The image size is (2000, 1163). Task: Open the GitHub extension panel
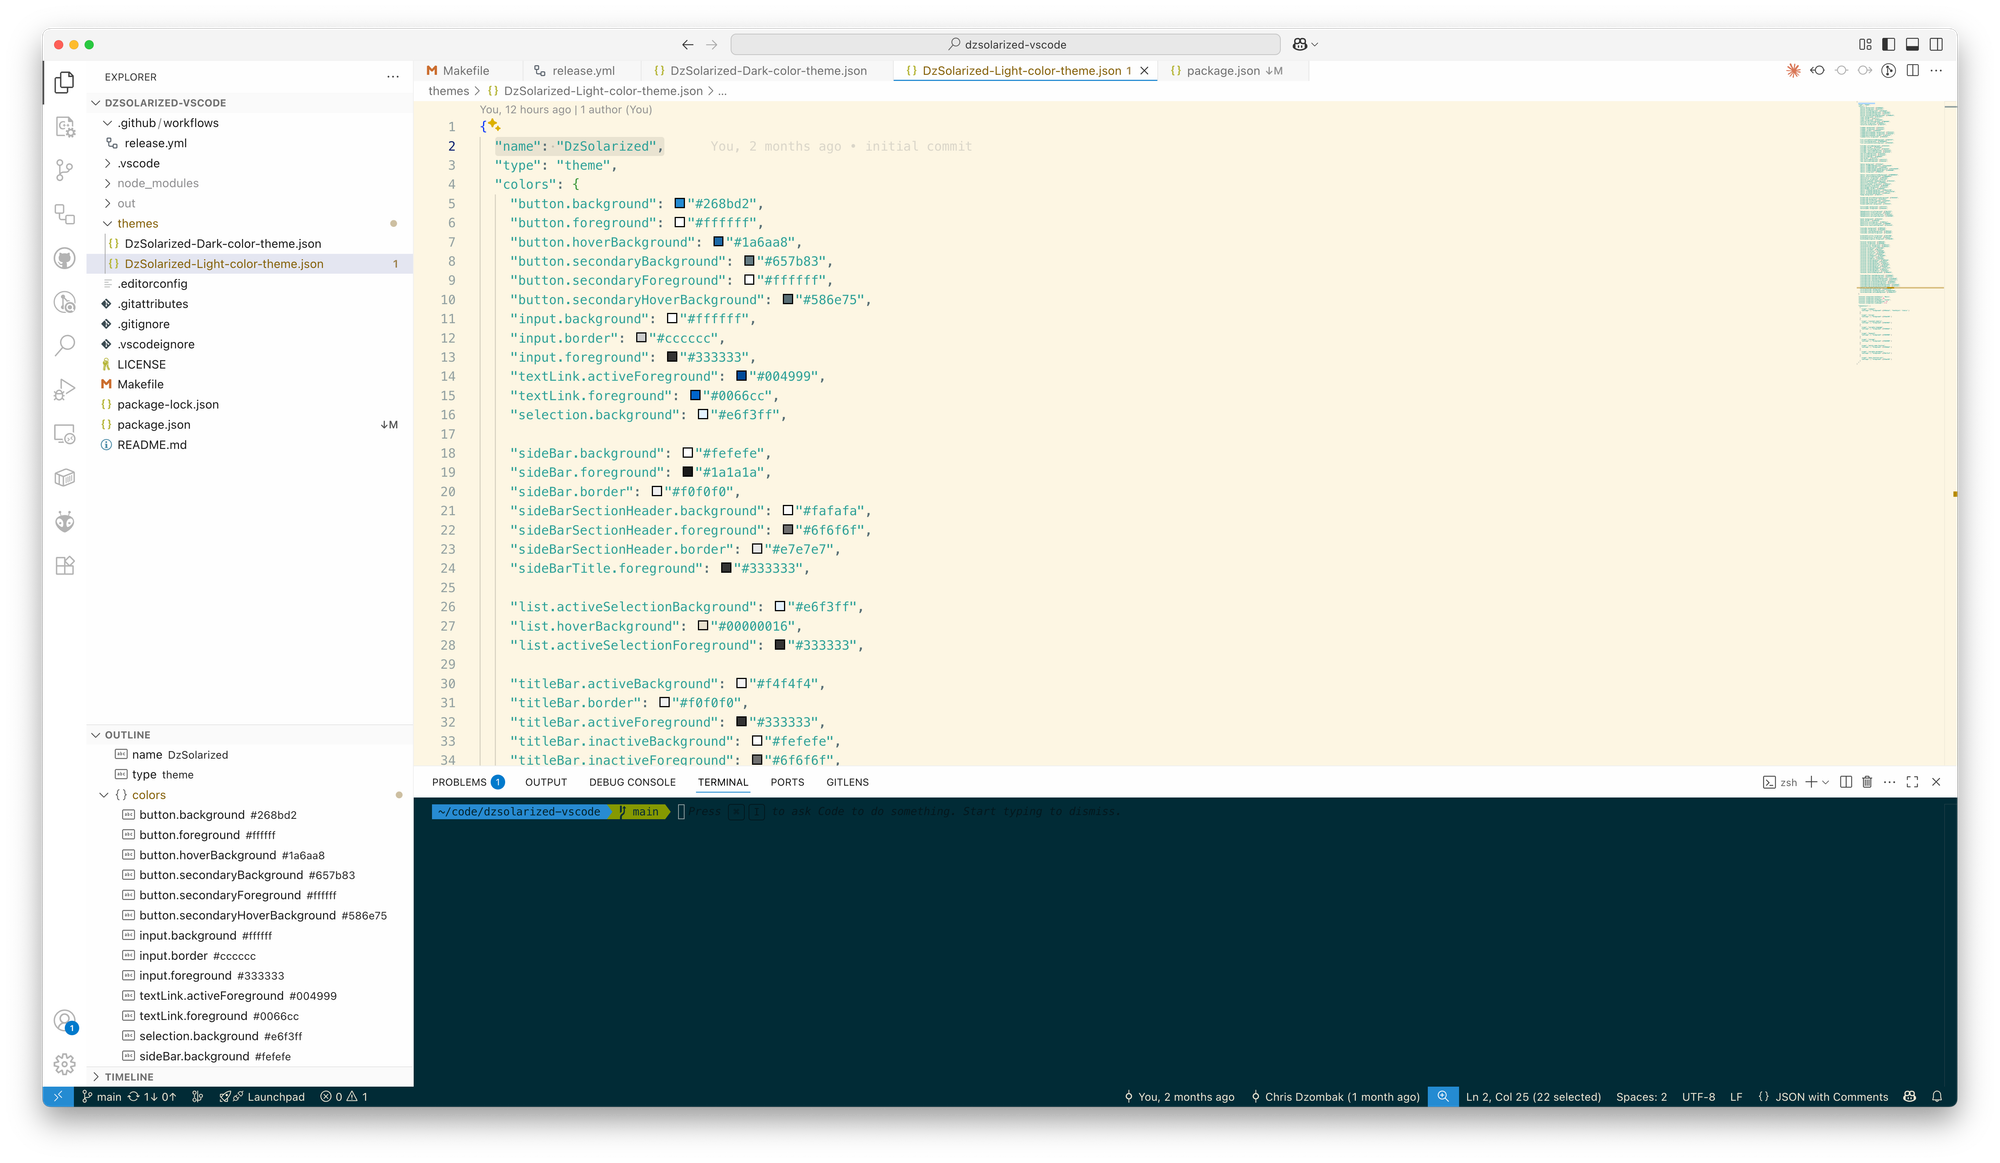[x=64, y=258]
